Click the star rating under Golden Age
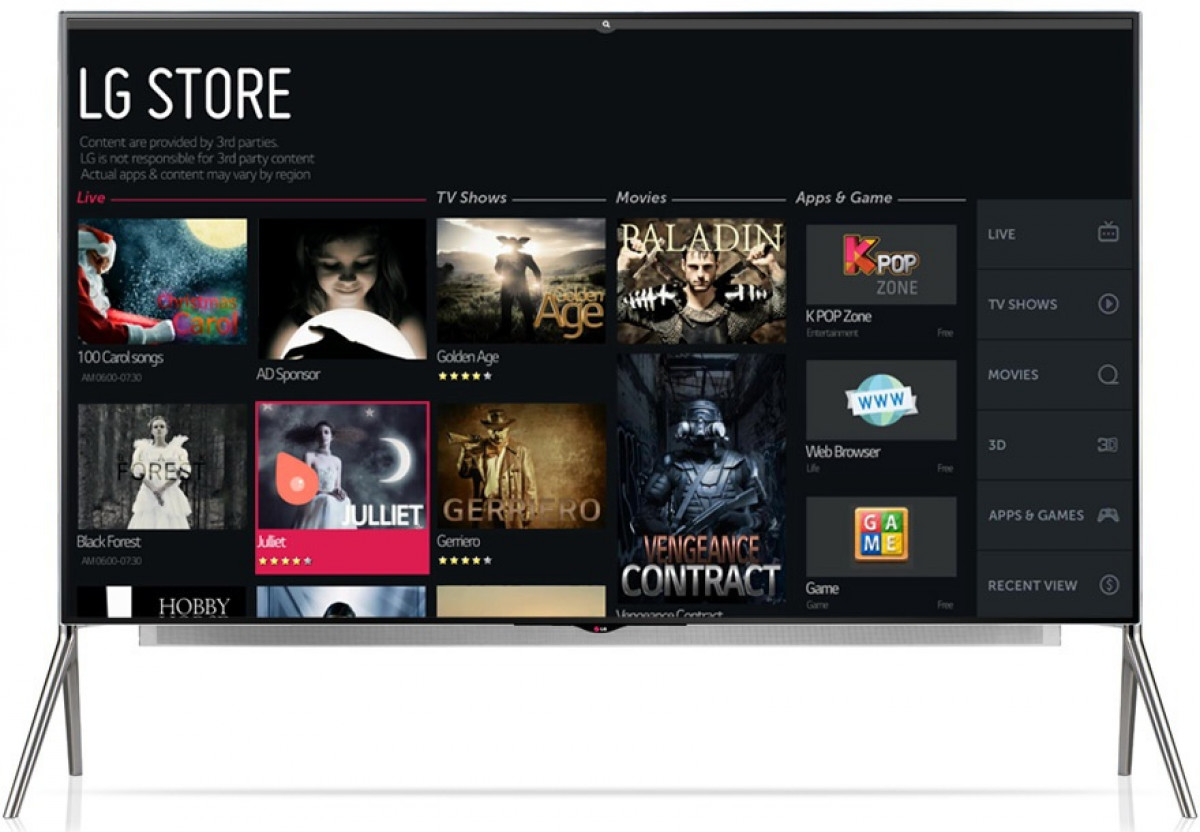The width and height of the screenshot is (1200, 832). [x=465, y=377]
